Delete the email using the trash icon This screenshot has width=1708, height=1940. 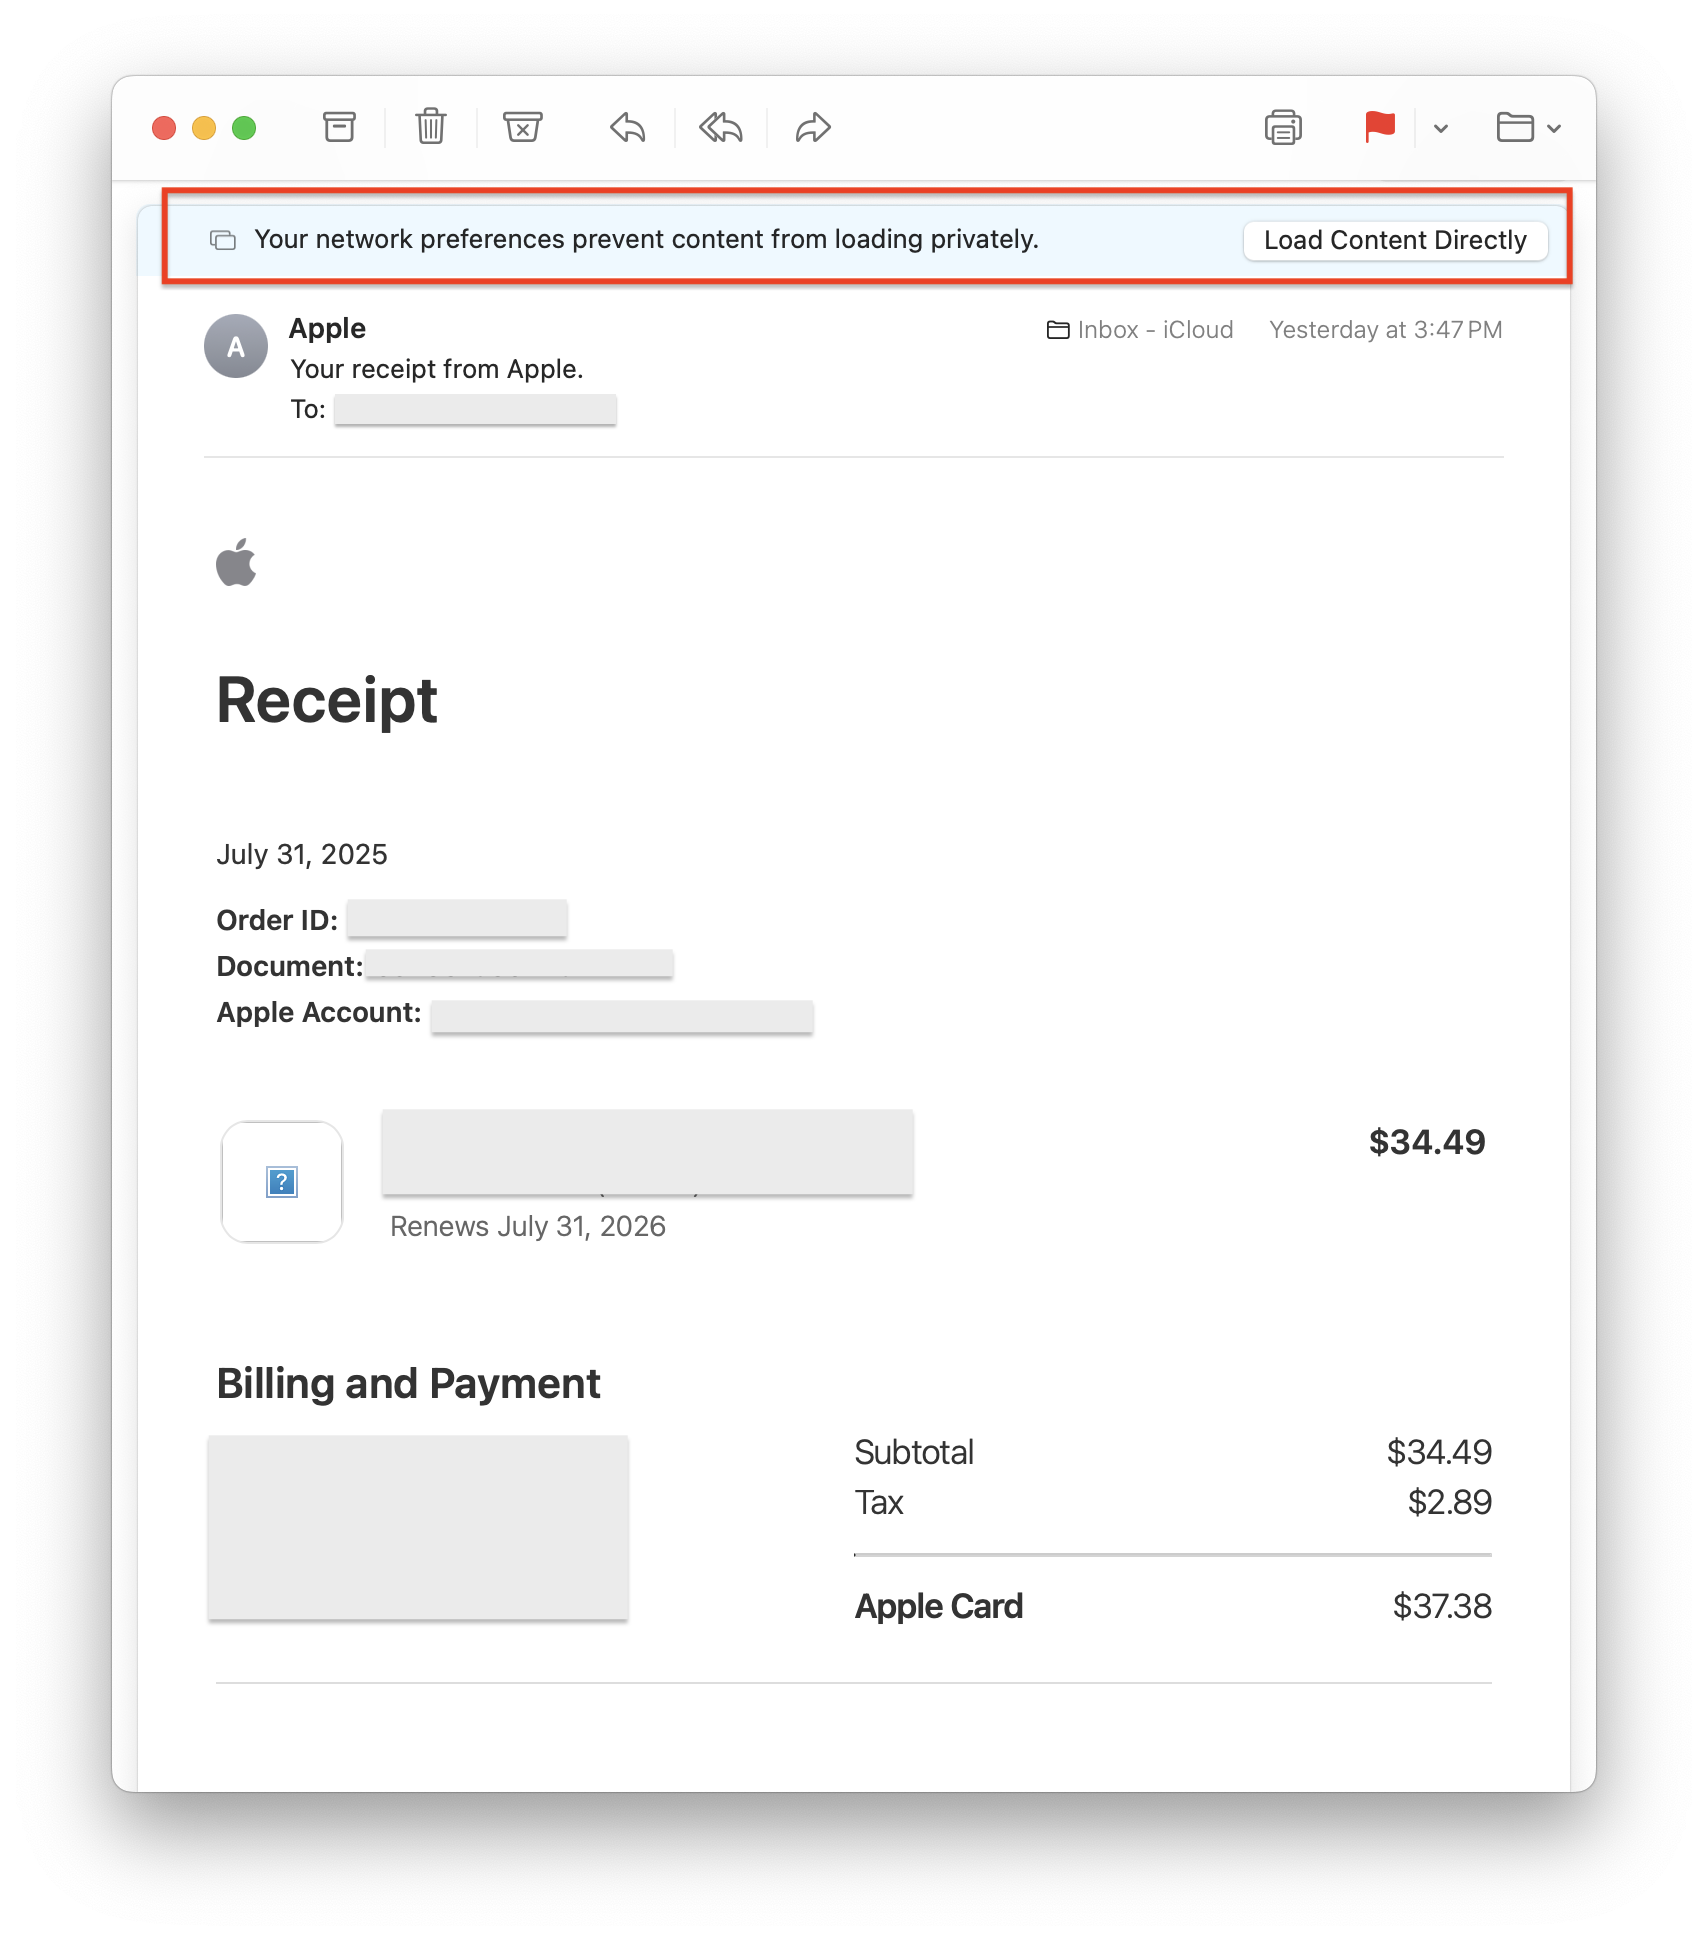pos(431,128)
